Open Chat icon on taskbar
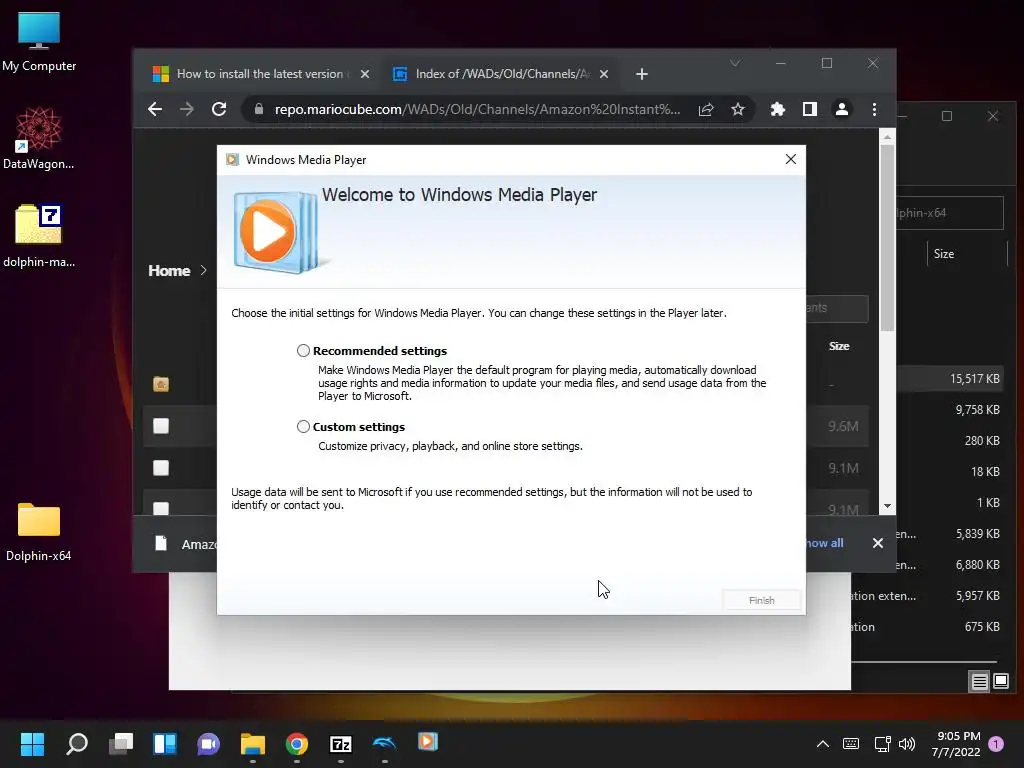The width and height of the screenshot is (1024, 768). [209, 743]
